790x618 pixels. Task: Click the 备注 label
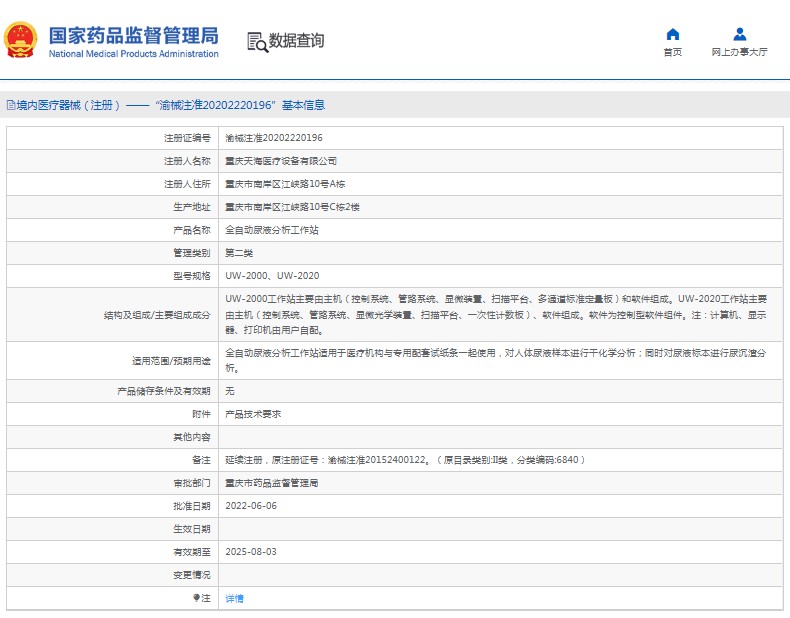click(201, 460)
